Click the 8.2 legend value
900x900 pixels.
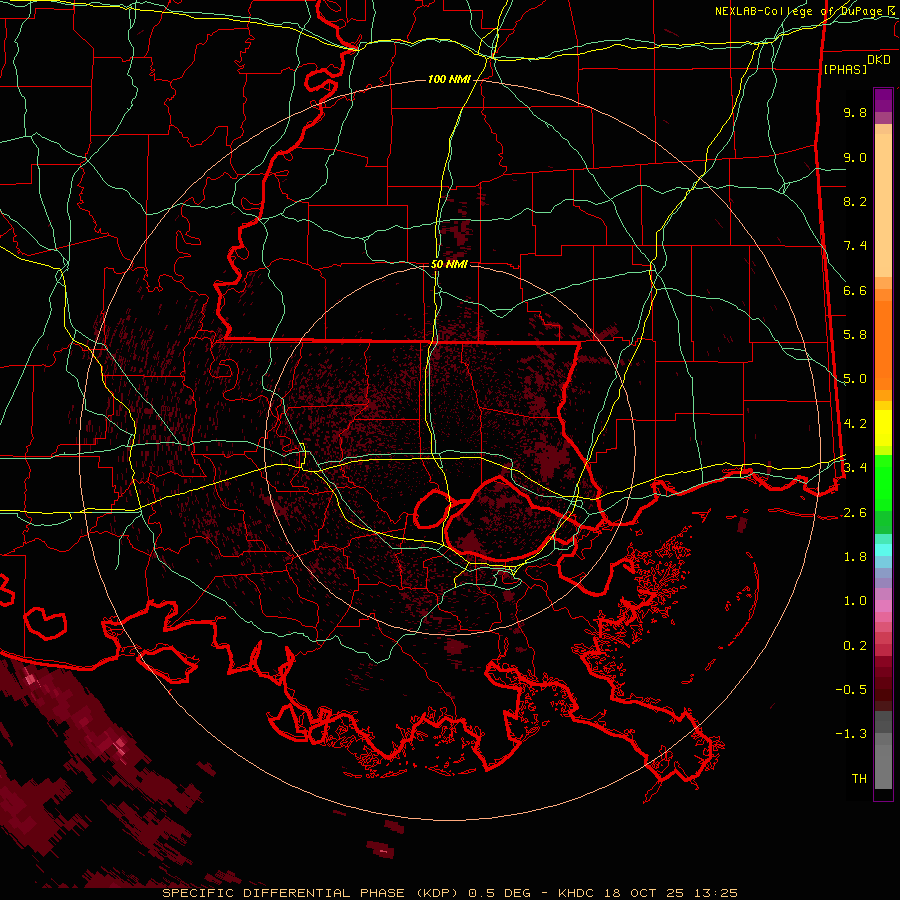click(x=855, y=201)
